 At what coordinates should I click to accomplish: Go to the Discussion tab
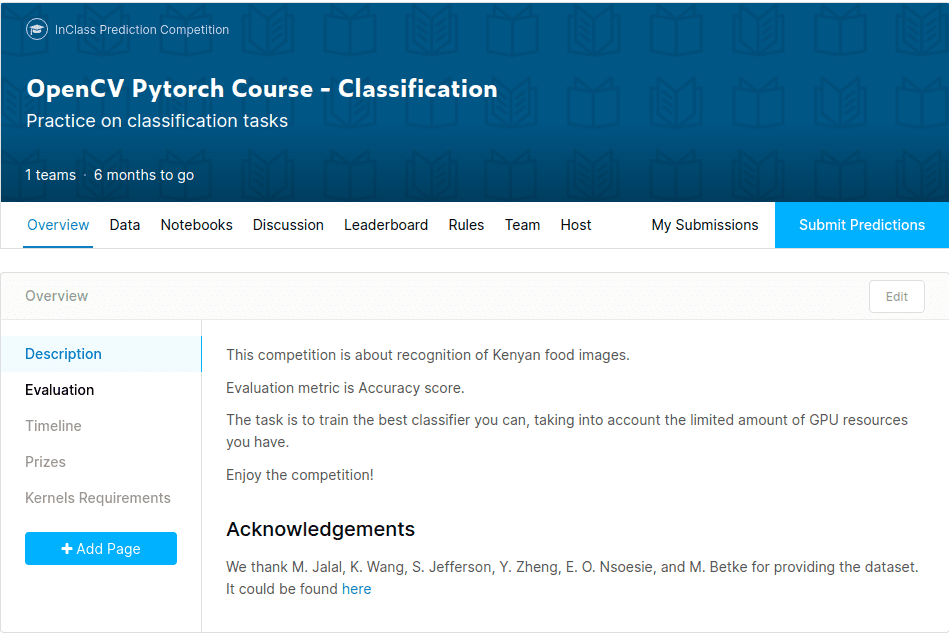[288, 225]
